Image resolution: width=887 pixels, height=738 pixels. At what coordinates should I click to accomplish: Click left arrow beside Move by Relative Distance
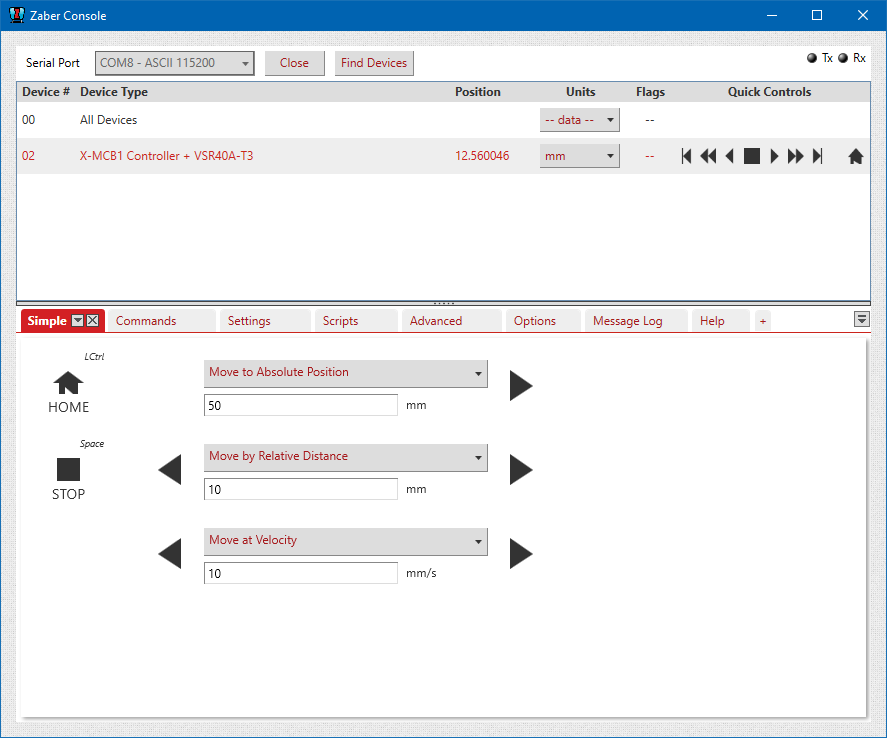pyautogui.click(x=170, y=469)
